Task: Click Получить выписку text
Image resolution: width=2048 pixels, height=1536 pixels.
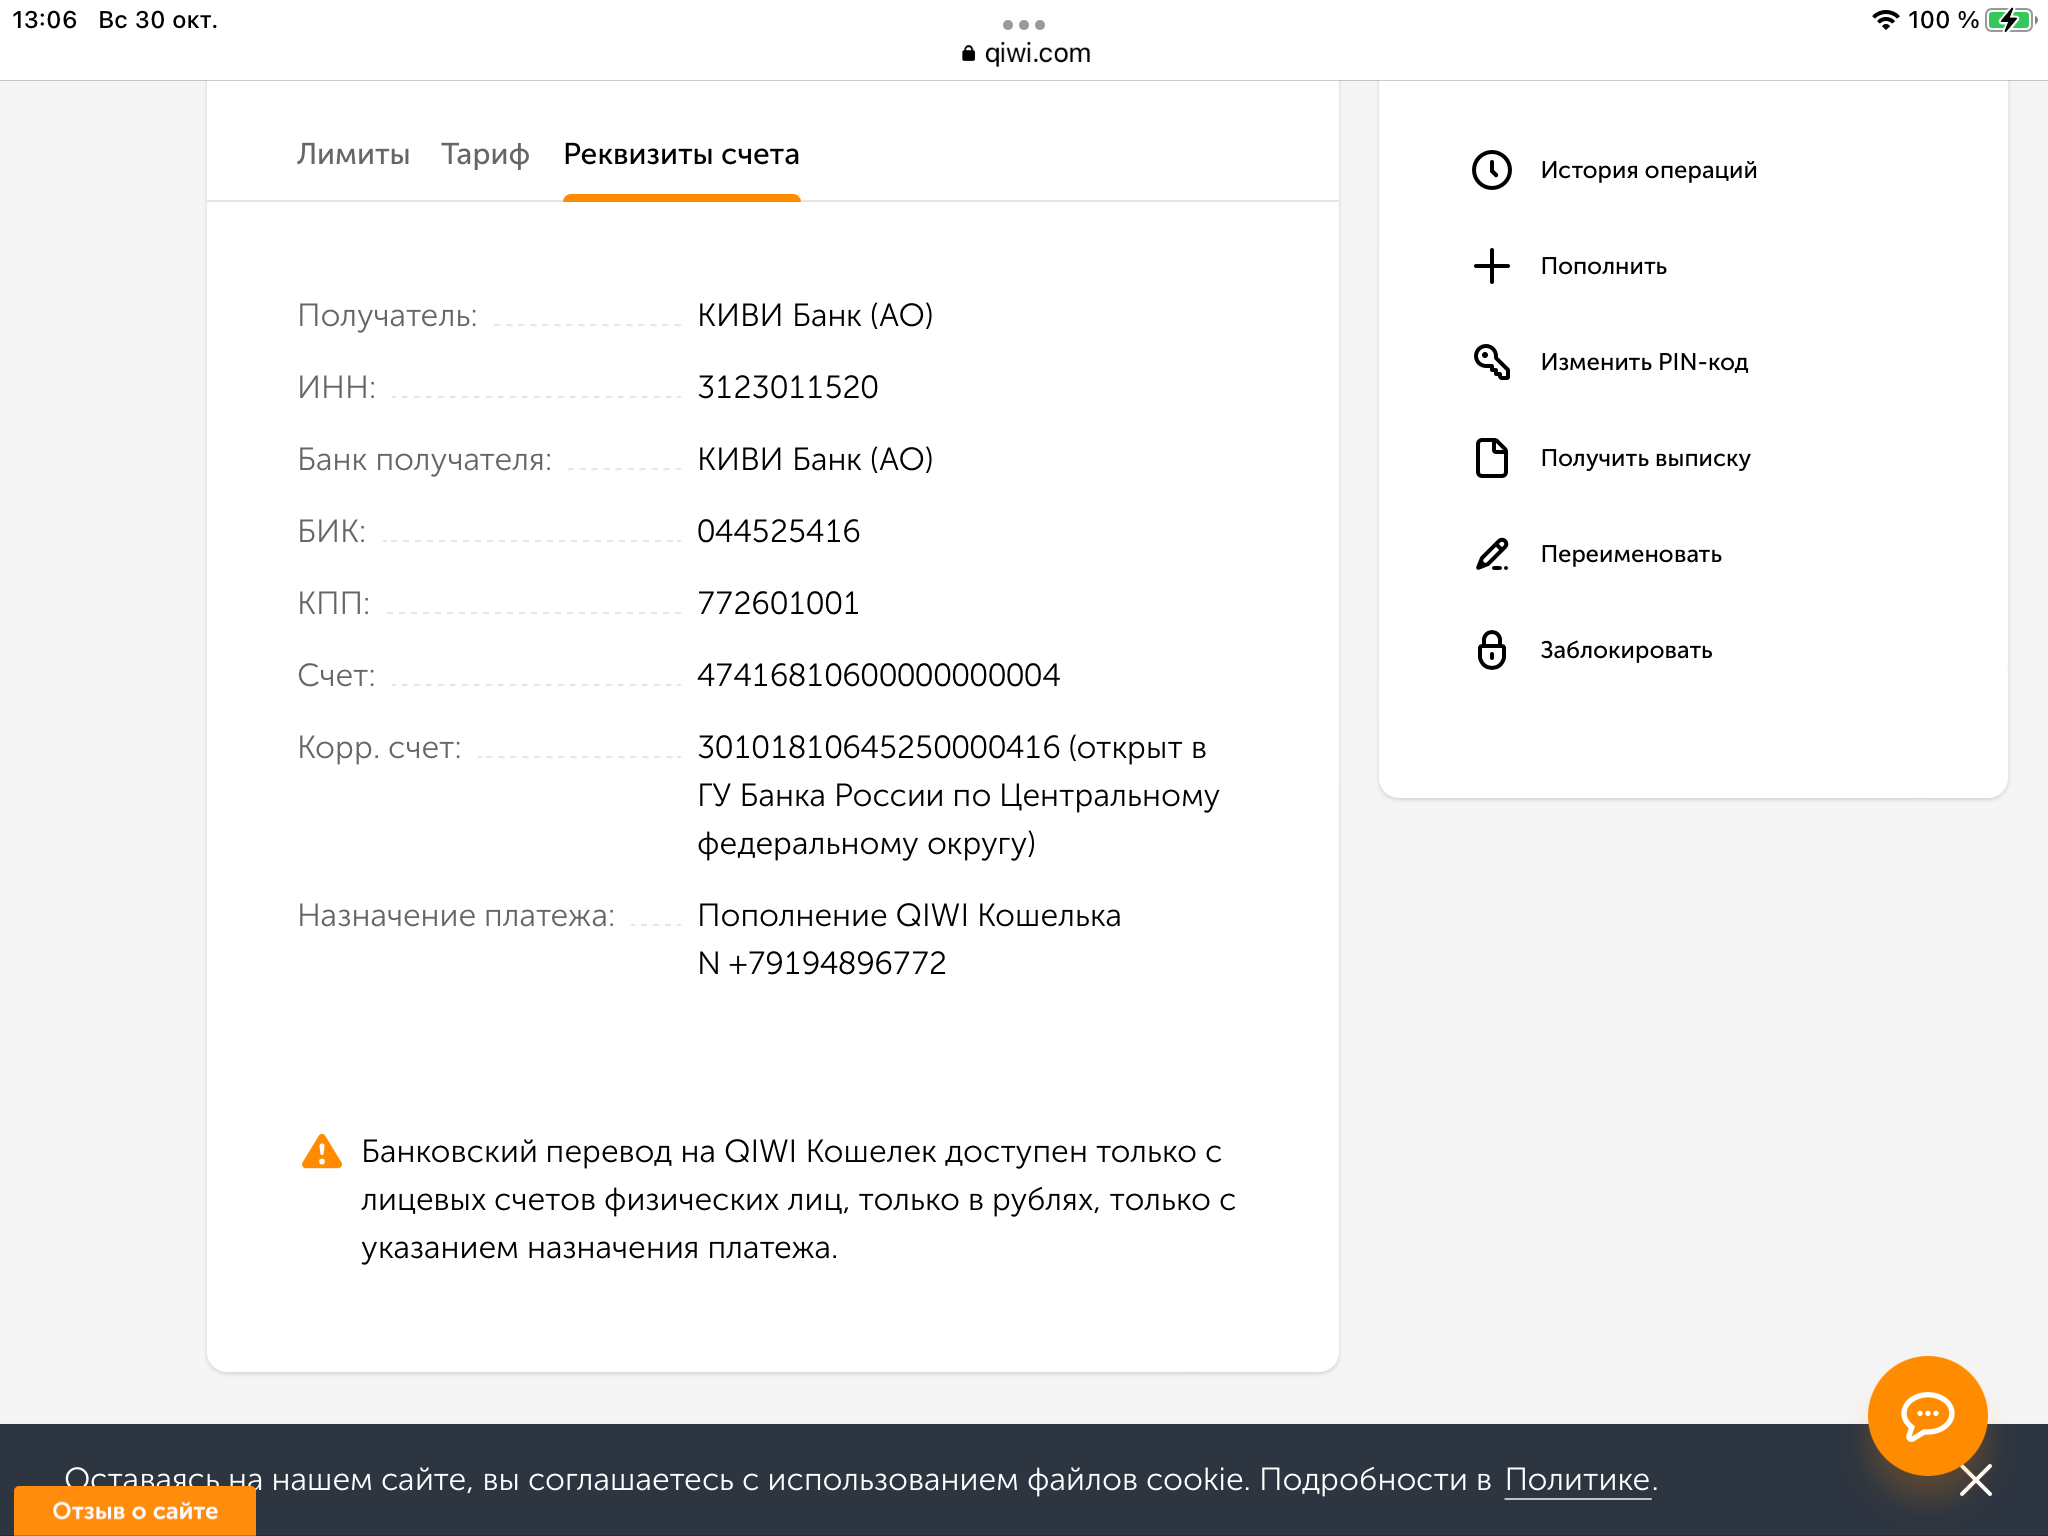Action: pos(1645,458)
